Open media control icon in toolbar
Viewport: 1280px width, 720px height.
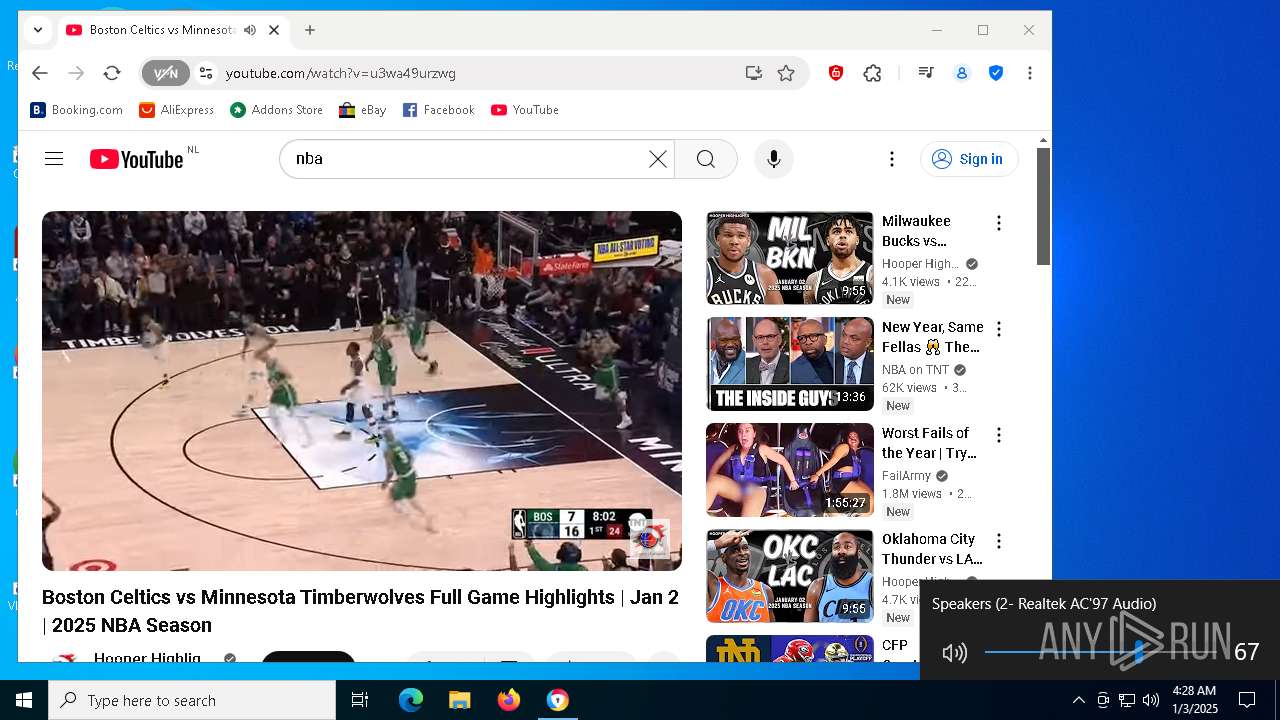pyautogui.click(x=926, y=73)
